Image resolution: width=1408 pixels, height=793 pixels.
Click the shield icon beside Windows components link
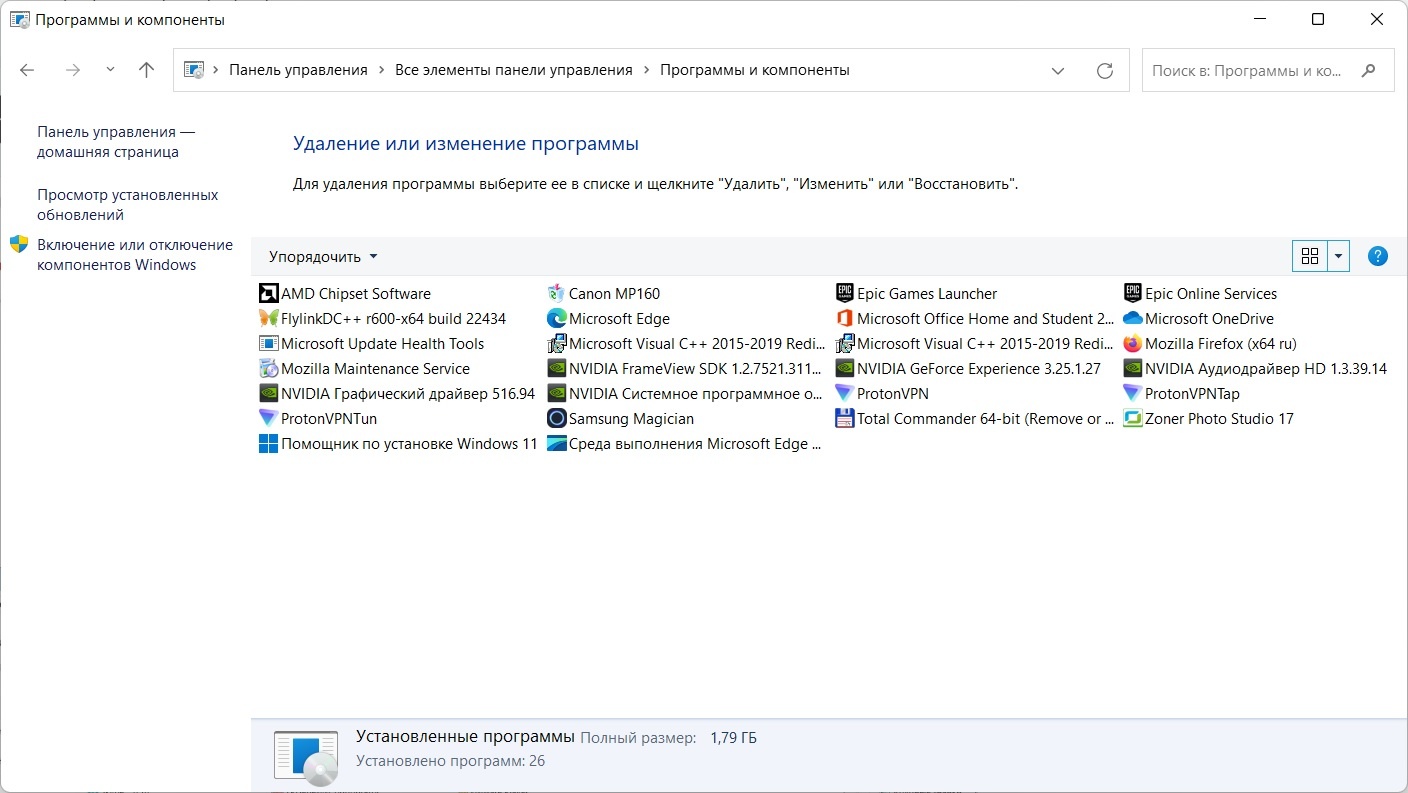point(19,245)
